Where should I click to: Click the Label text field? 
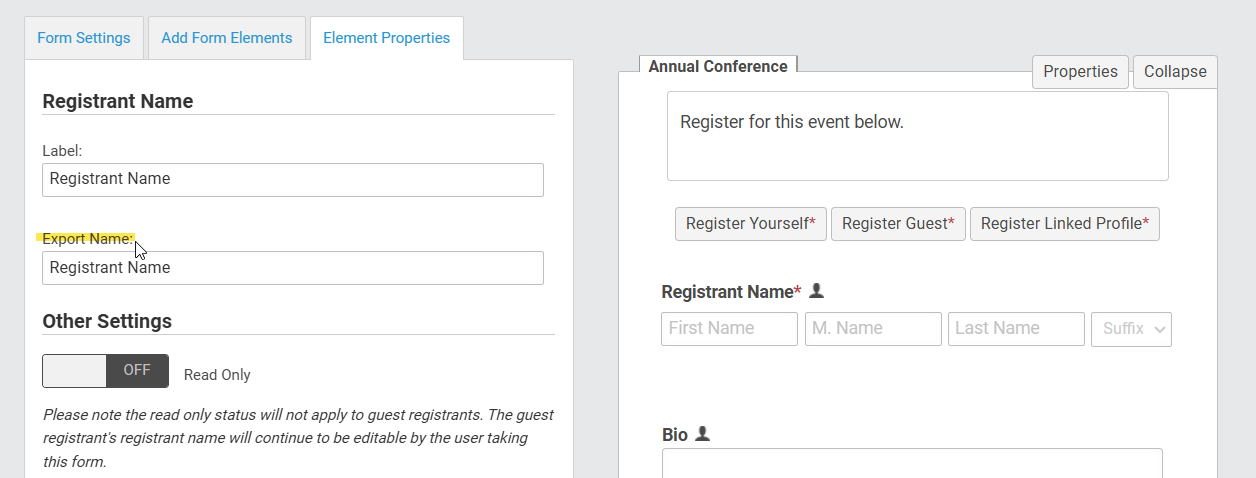click(x=293, y=180)
